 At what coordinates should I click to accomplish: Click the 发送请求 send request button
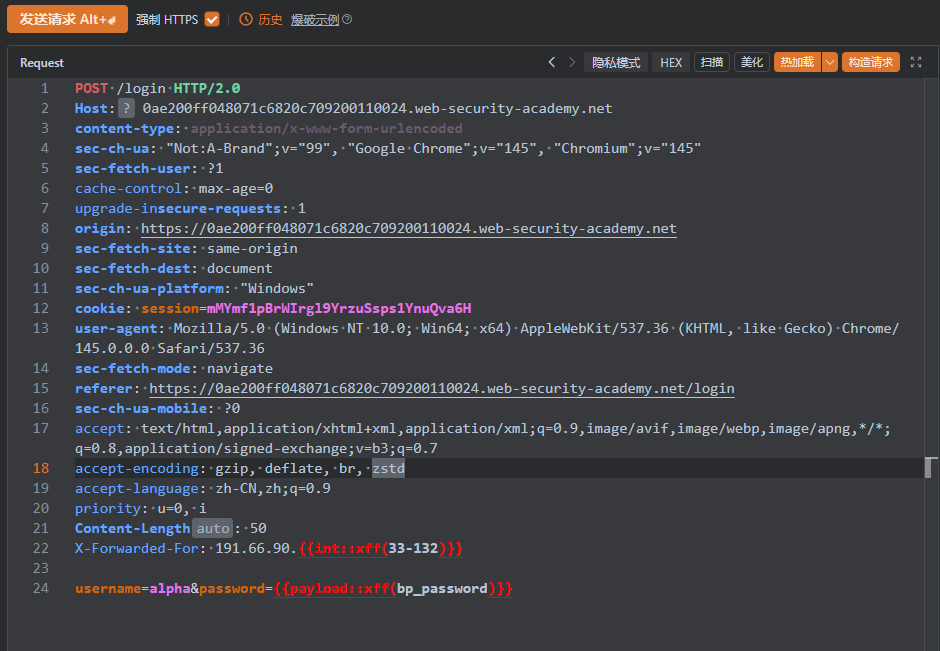click(x=67, y=19)
